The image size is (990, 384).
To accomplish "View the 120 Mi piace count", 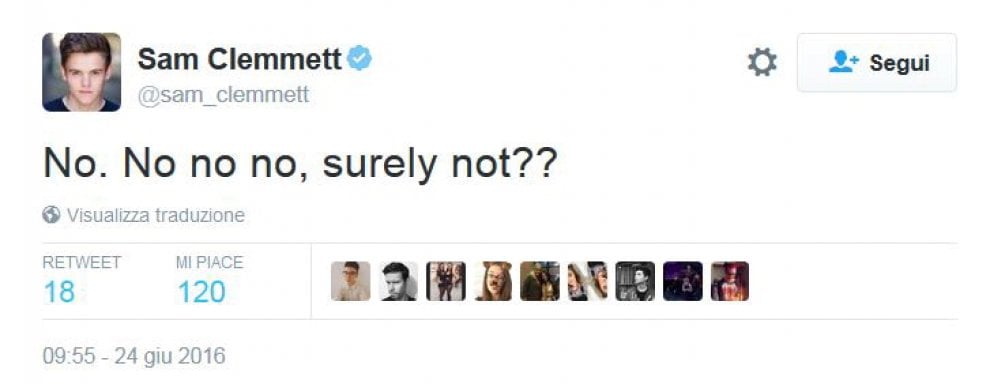I will 201,292.
